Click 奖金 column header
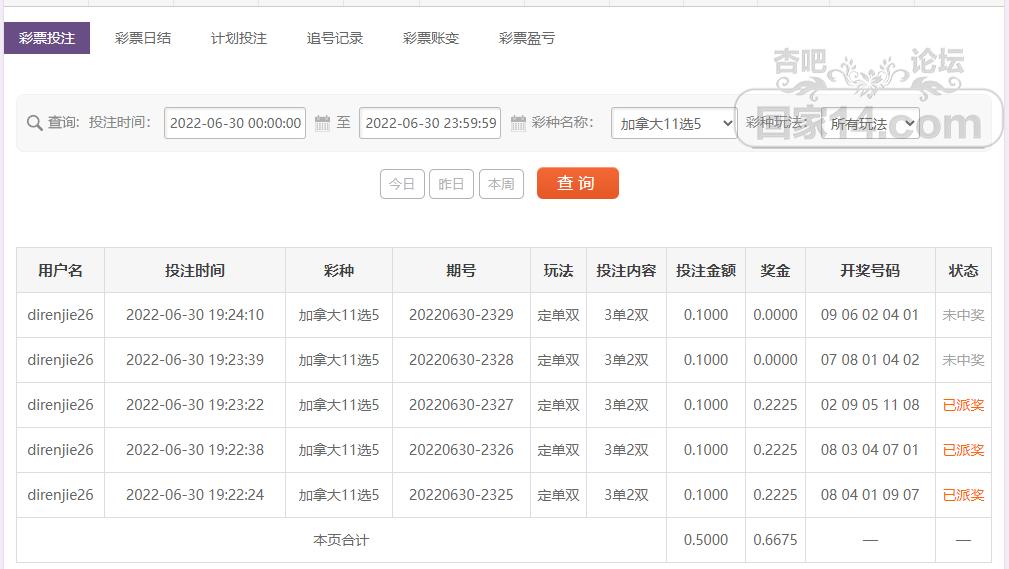The height and width of the screenshot is (569, 1009). 775,270
